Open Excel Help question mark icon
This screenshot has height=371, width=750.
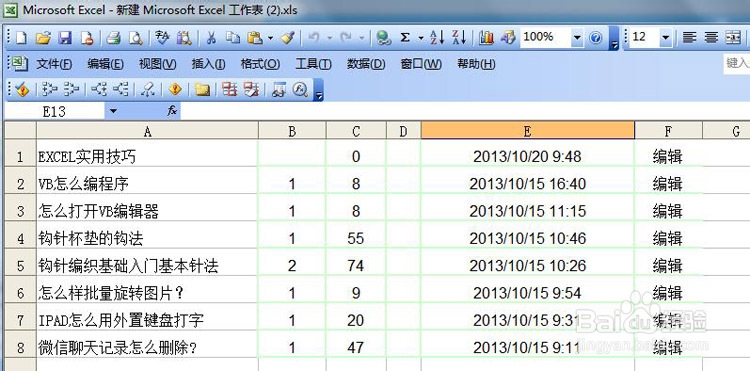coord(596,38)
